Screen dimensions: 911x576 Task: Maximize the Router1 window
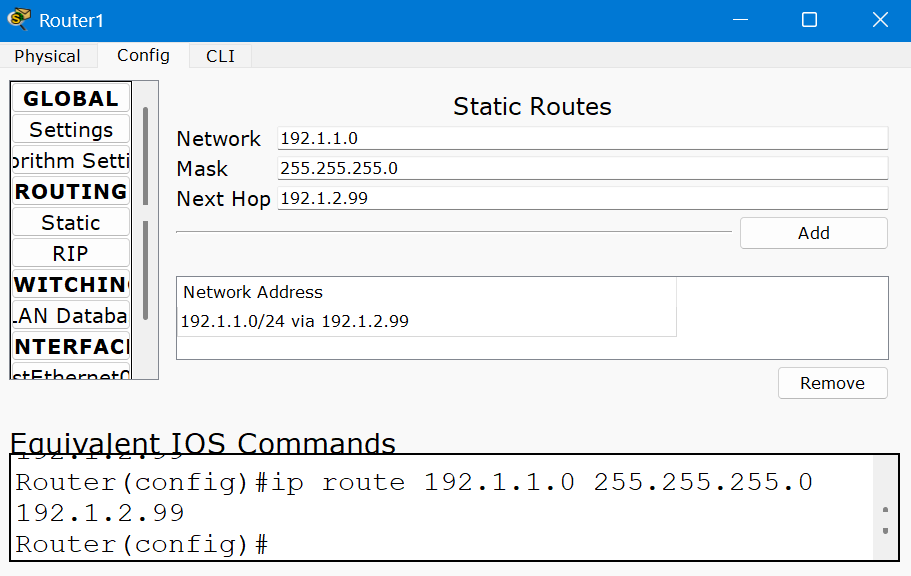tap(809, 20)
